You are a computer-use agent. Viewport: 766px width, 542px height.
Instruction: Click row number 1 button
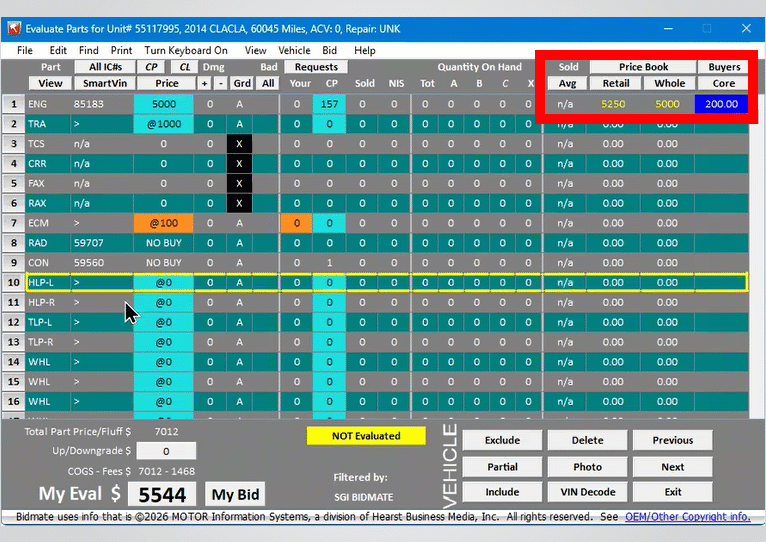[x=14, y=104]
